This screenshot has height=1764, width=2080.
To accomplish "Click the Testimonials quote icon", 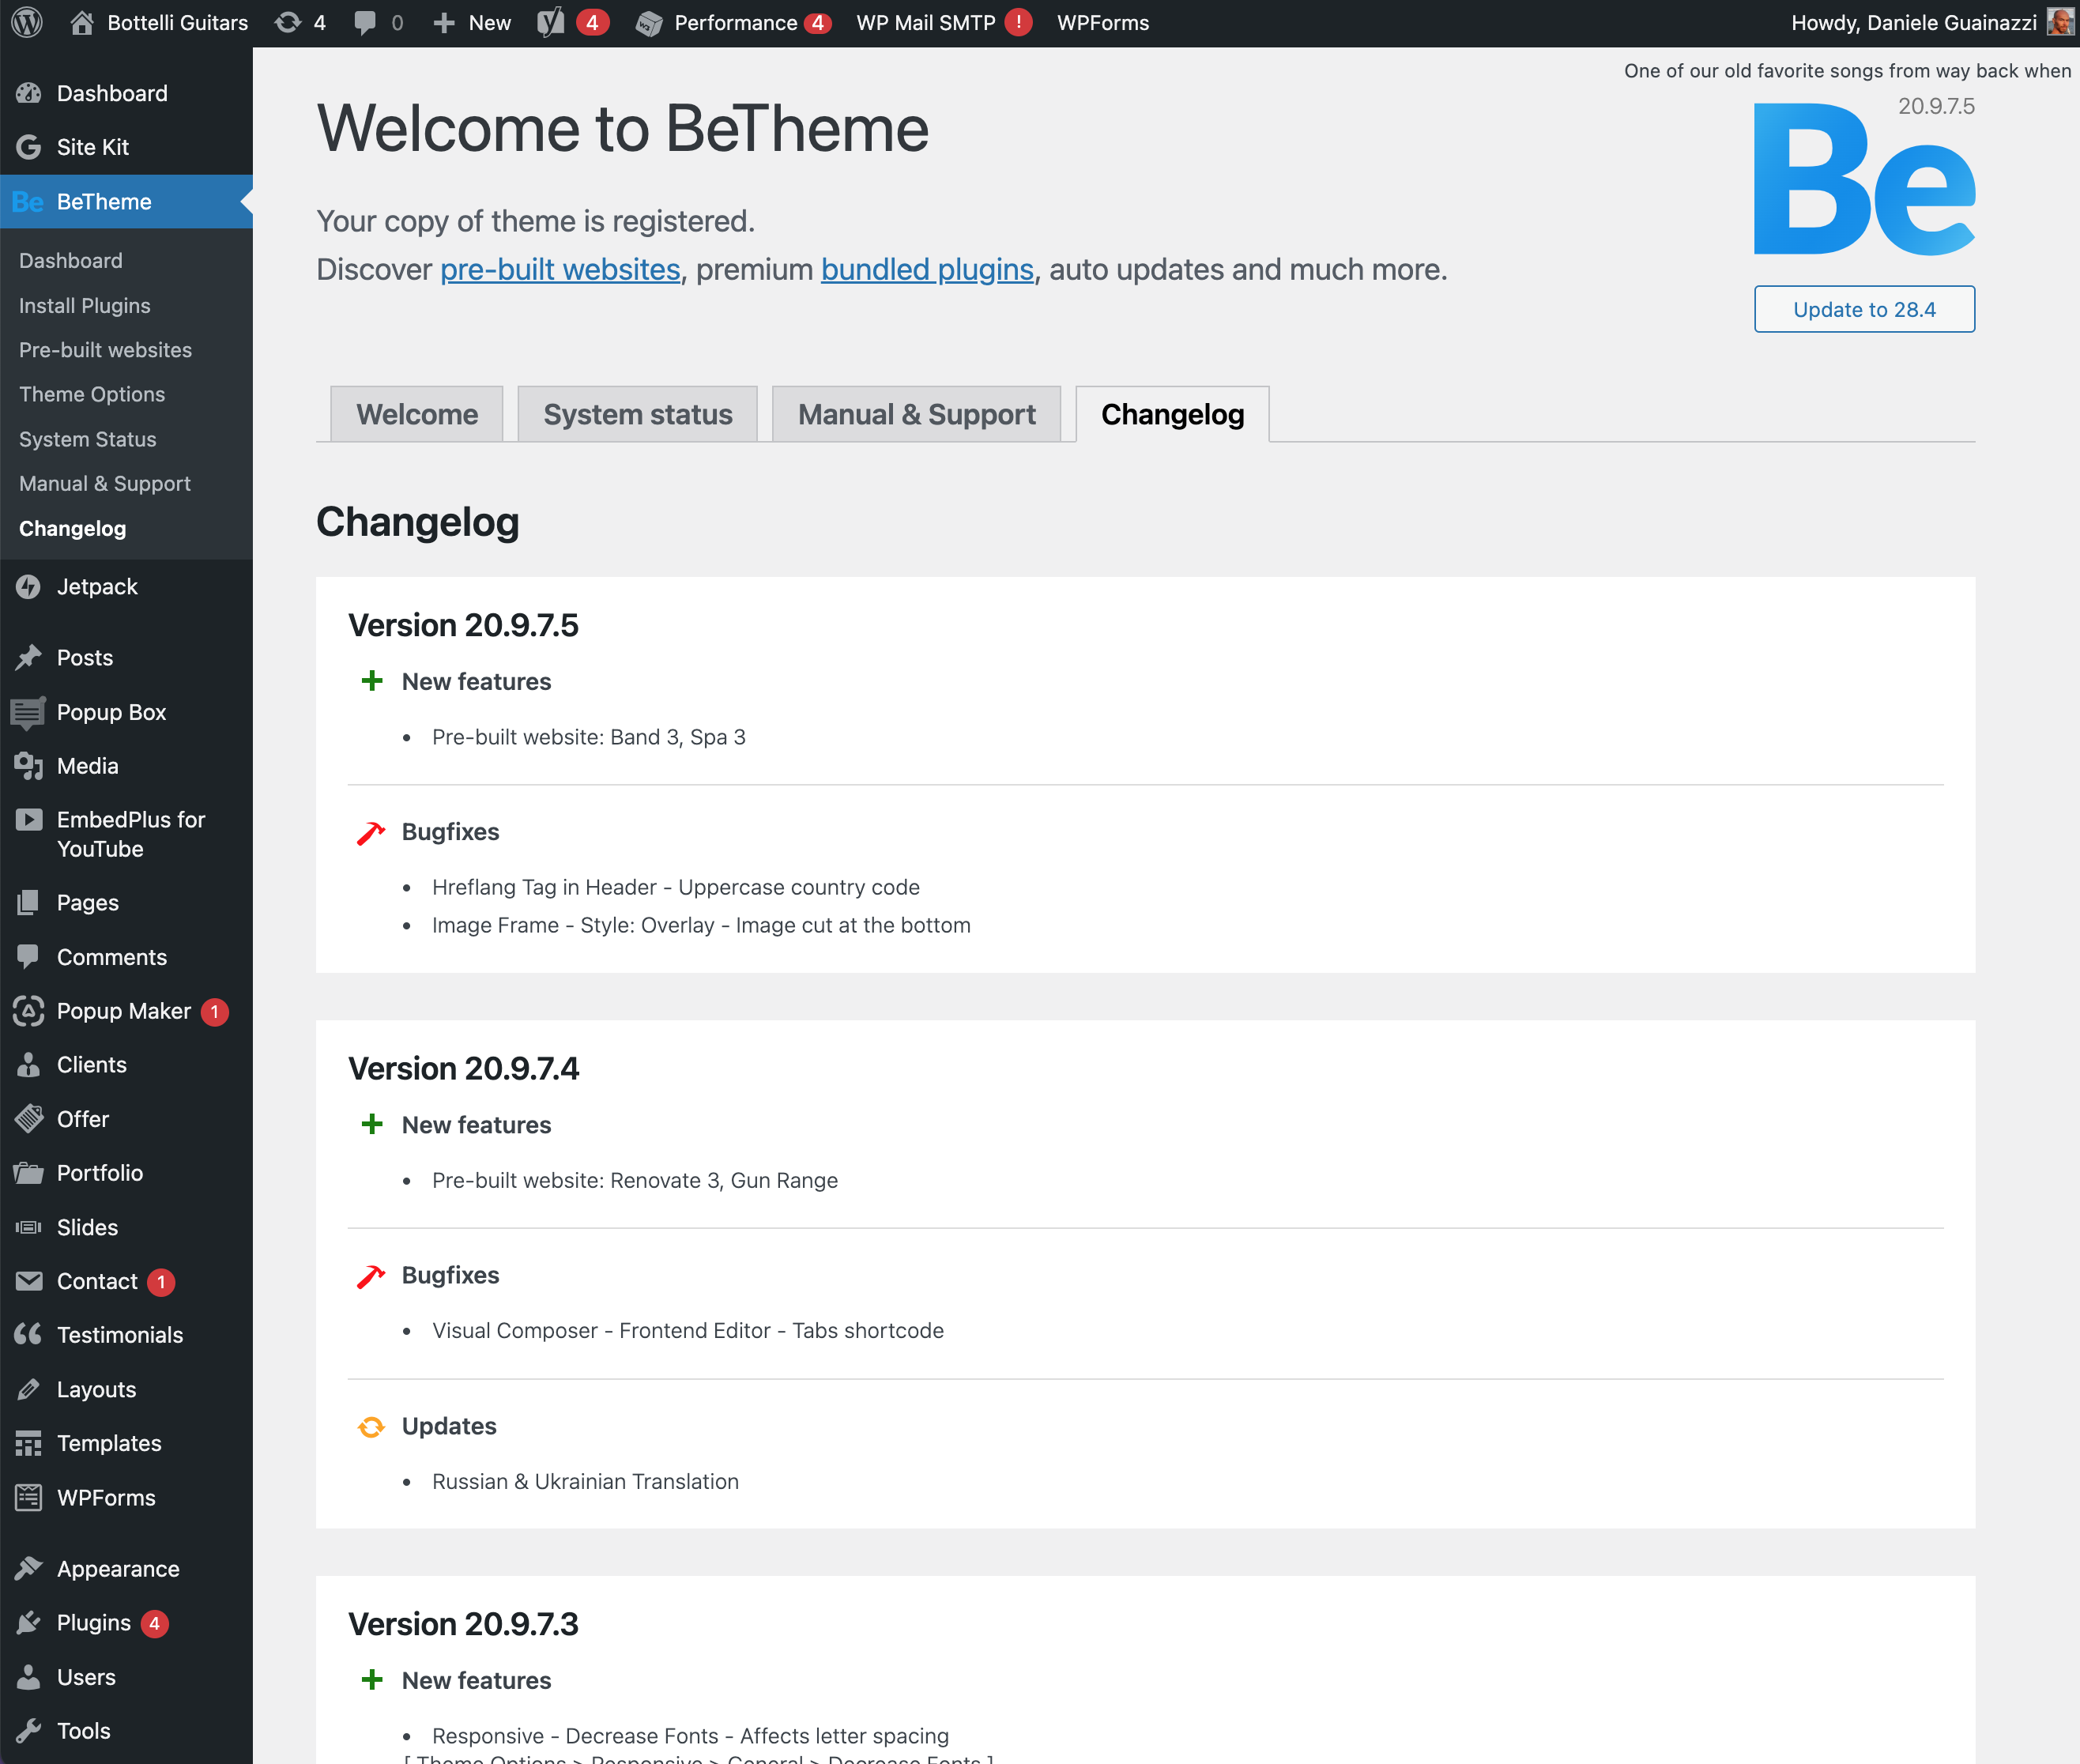I will coord(28,1335).
